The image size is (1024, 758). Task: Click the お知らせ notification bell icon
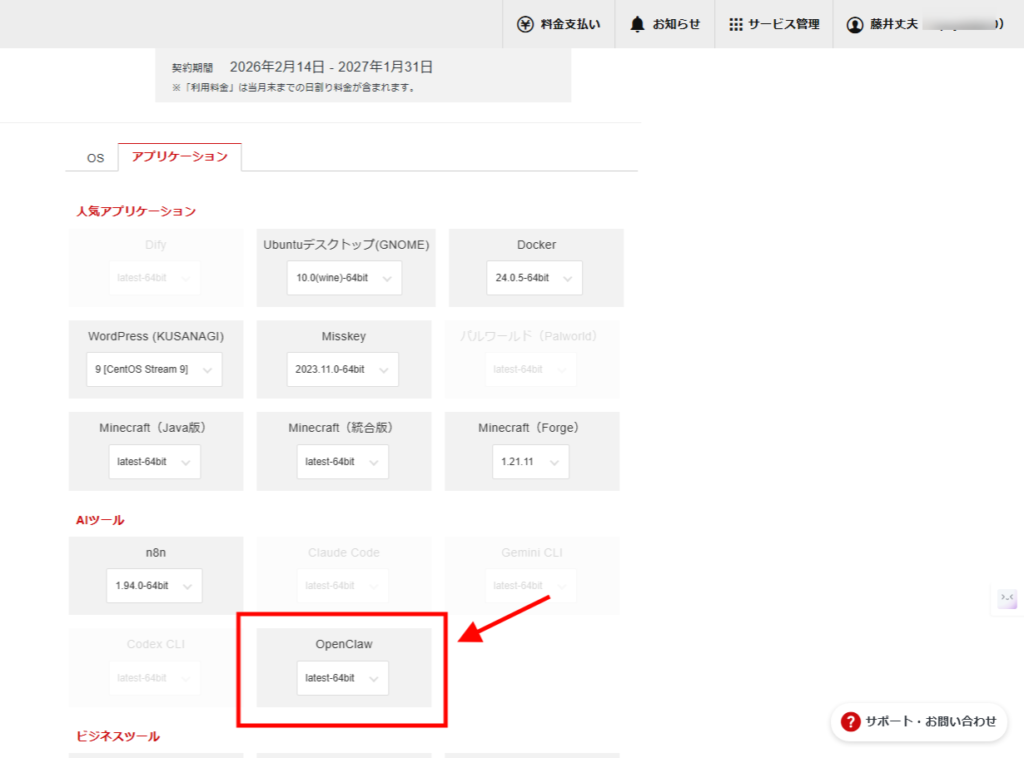coord(637,24)
